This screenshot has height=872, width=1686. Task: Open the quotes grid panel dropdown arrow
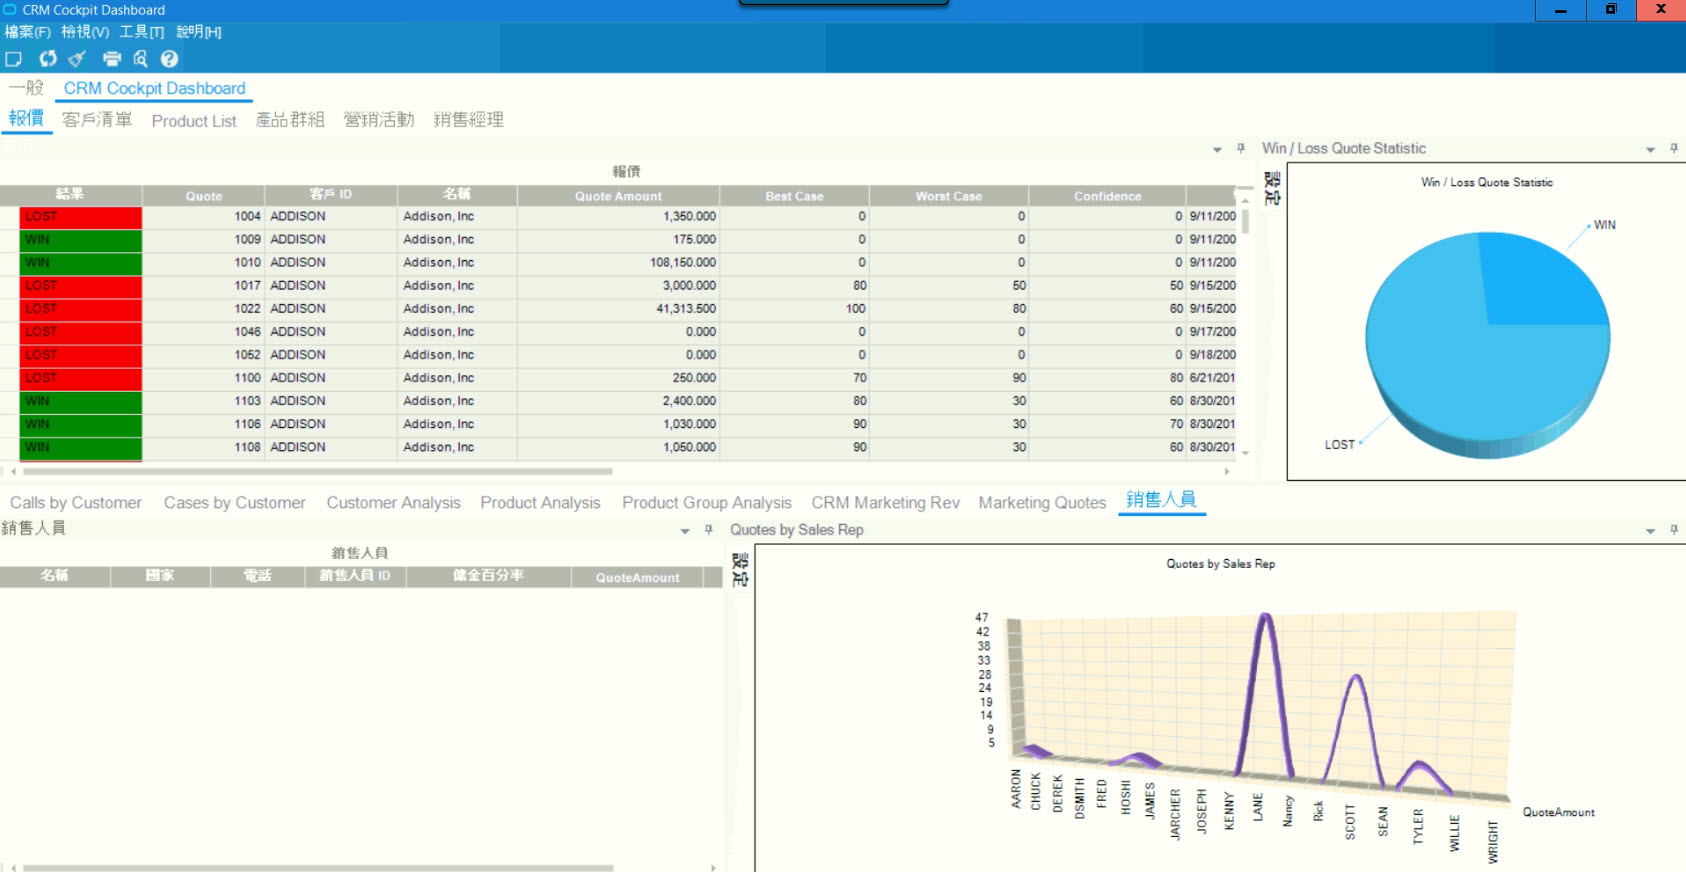1217,149
